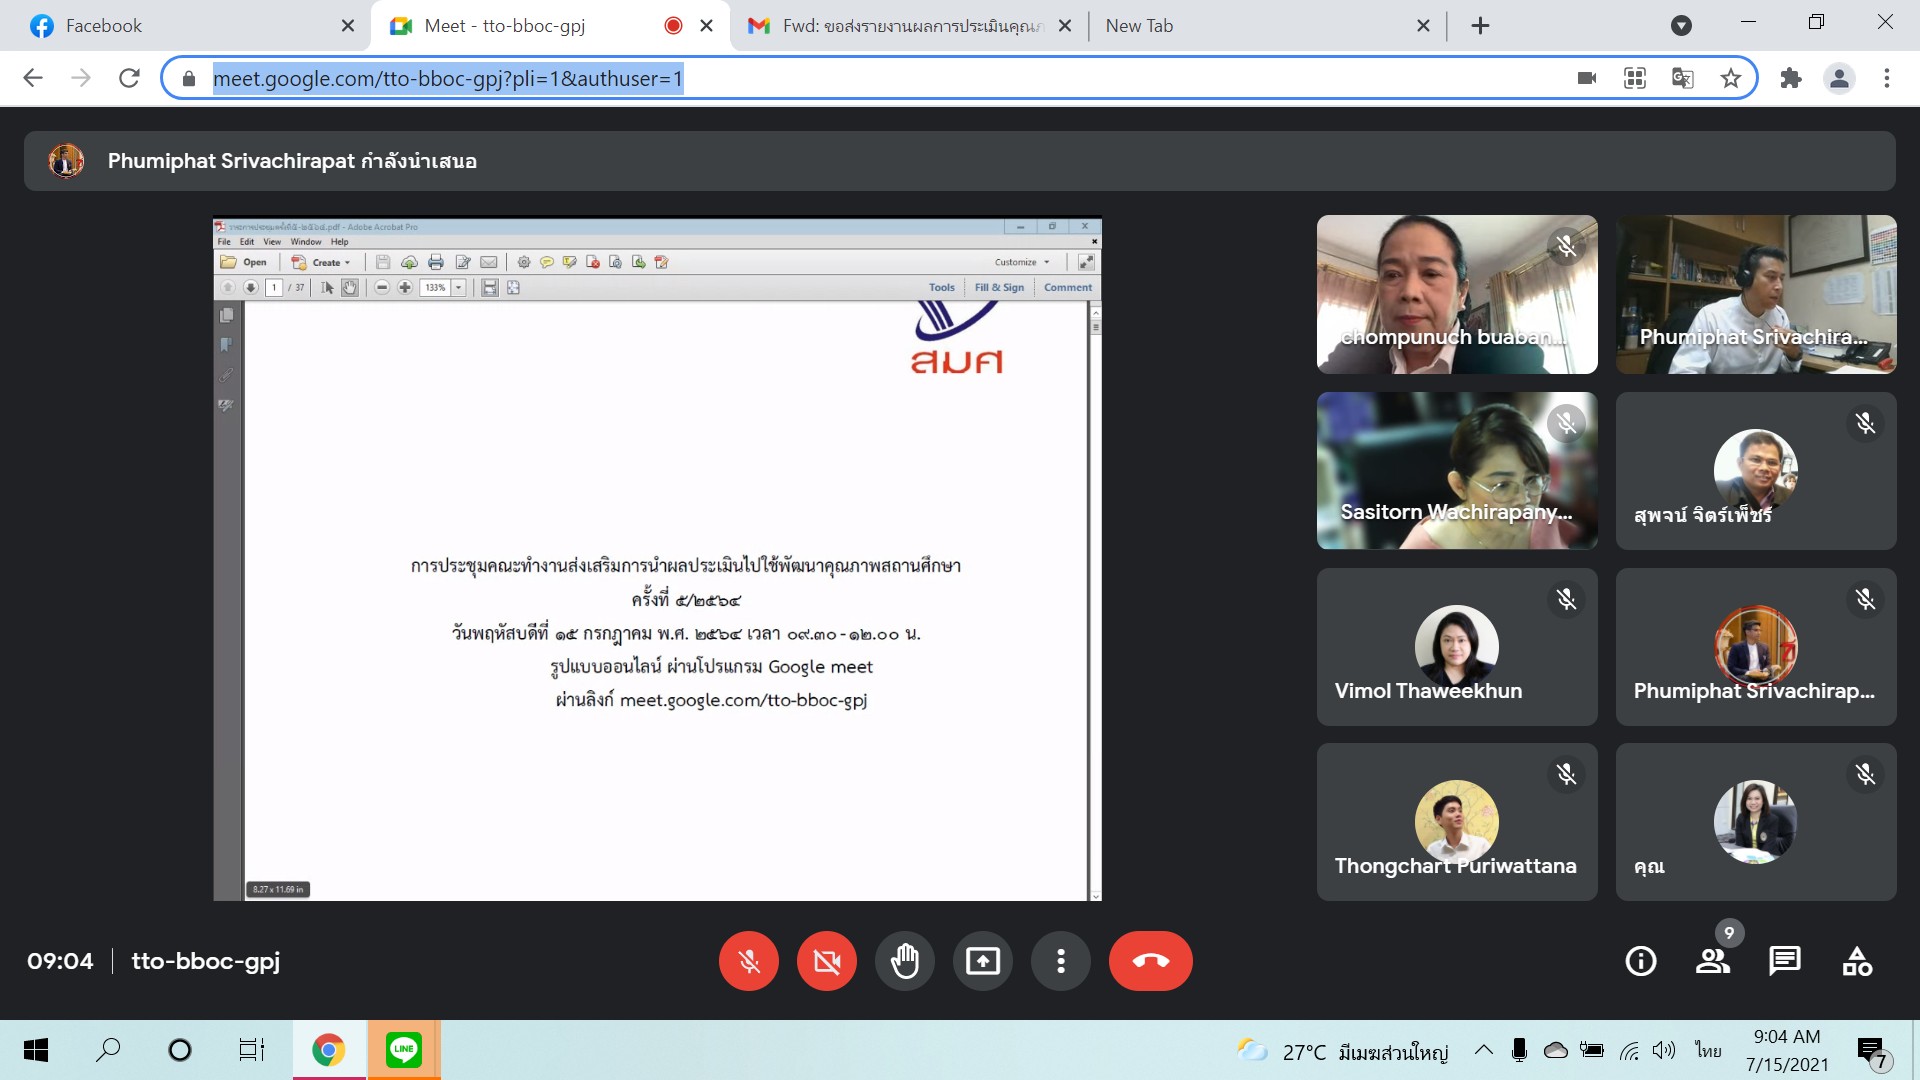
Task: Open the meeting details info icon
Action: (1641, 961)
